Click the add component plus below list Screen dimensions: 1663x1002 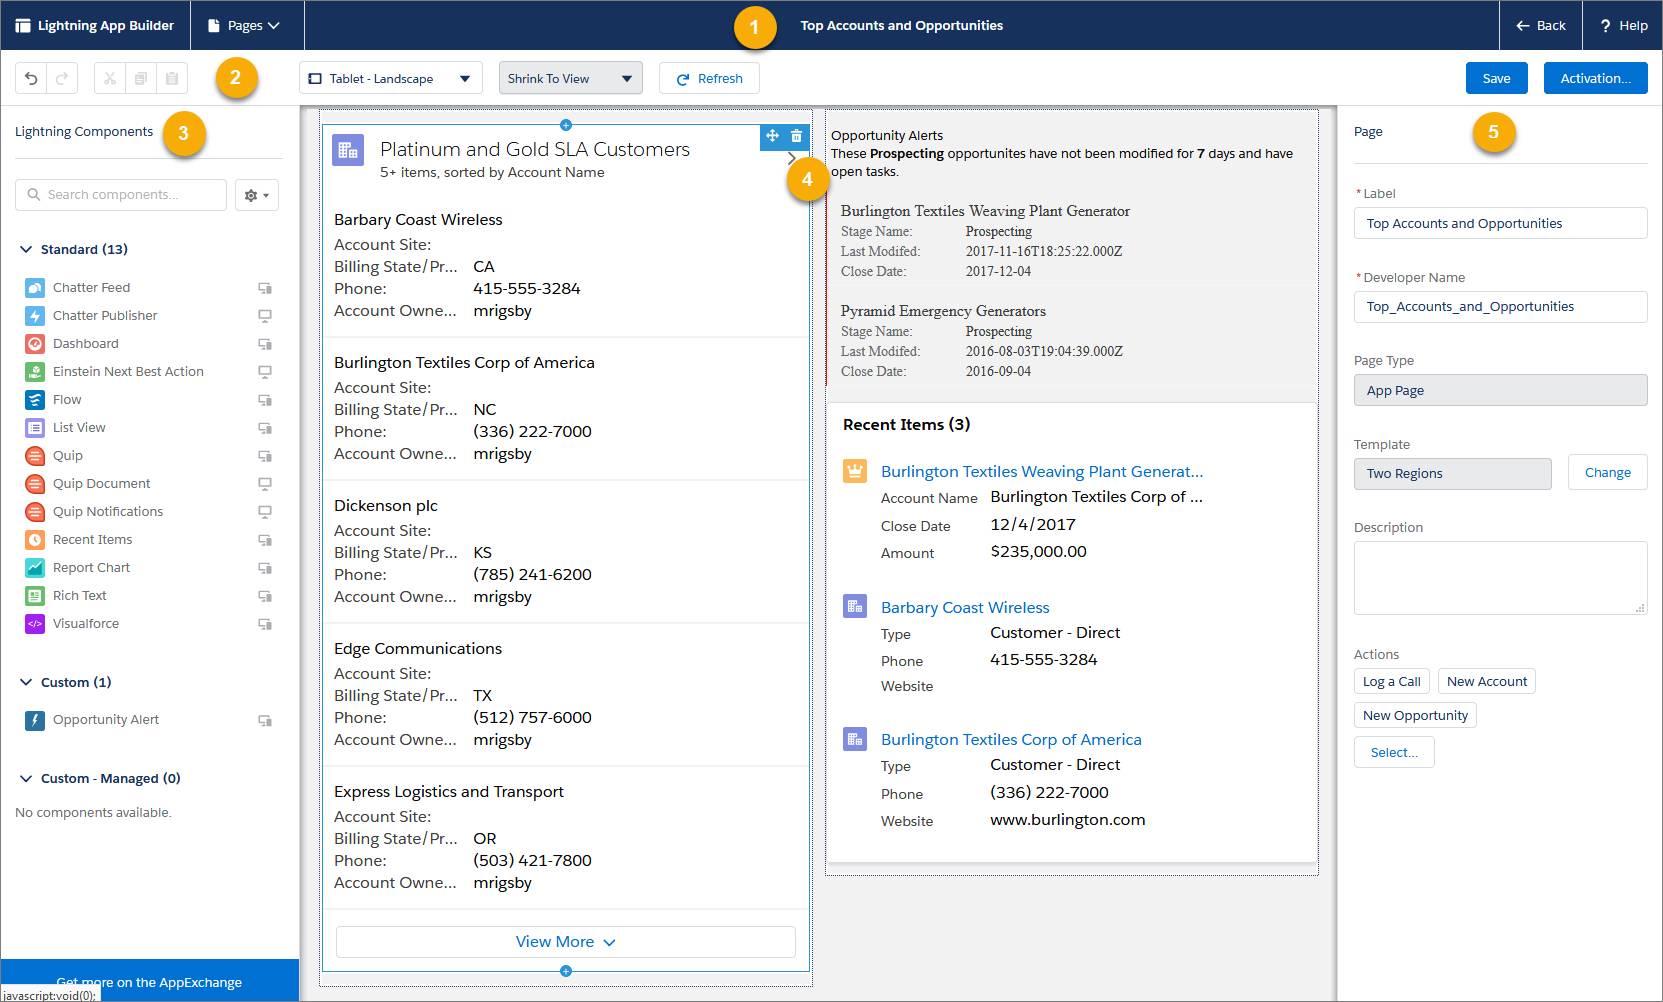tap(566, 971)
